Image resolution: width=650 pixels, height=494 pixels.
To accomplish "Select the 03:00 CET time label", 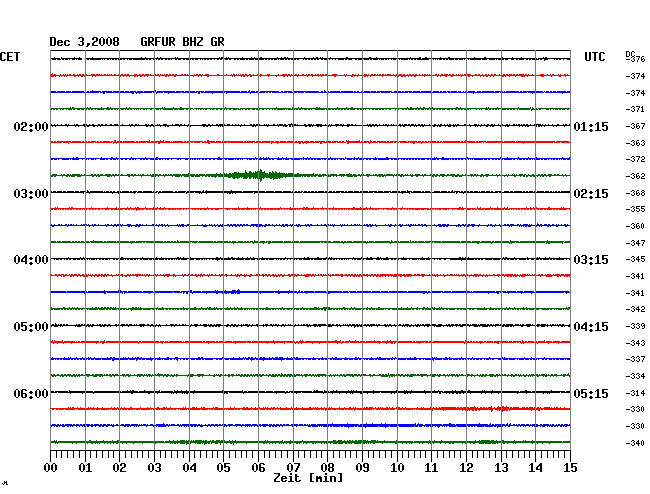I will click(31, 194).
